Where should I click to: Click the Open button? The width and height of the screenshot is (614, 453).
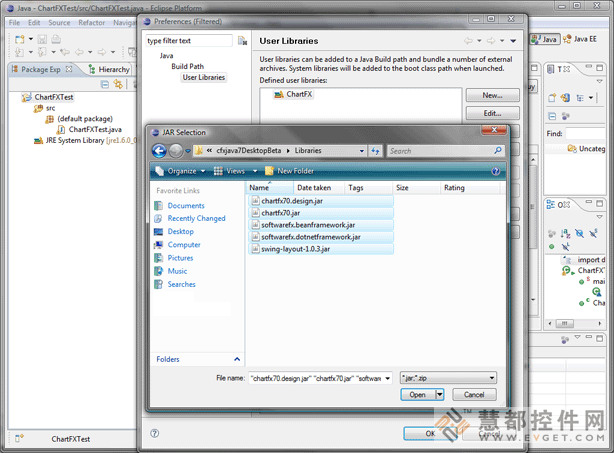pos(418,394)
